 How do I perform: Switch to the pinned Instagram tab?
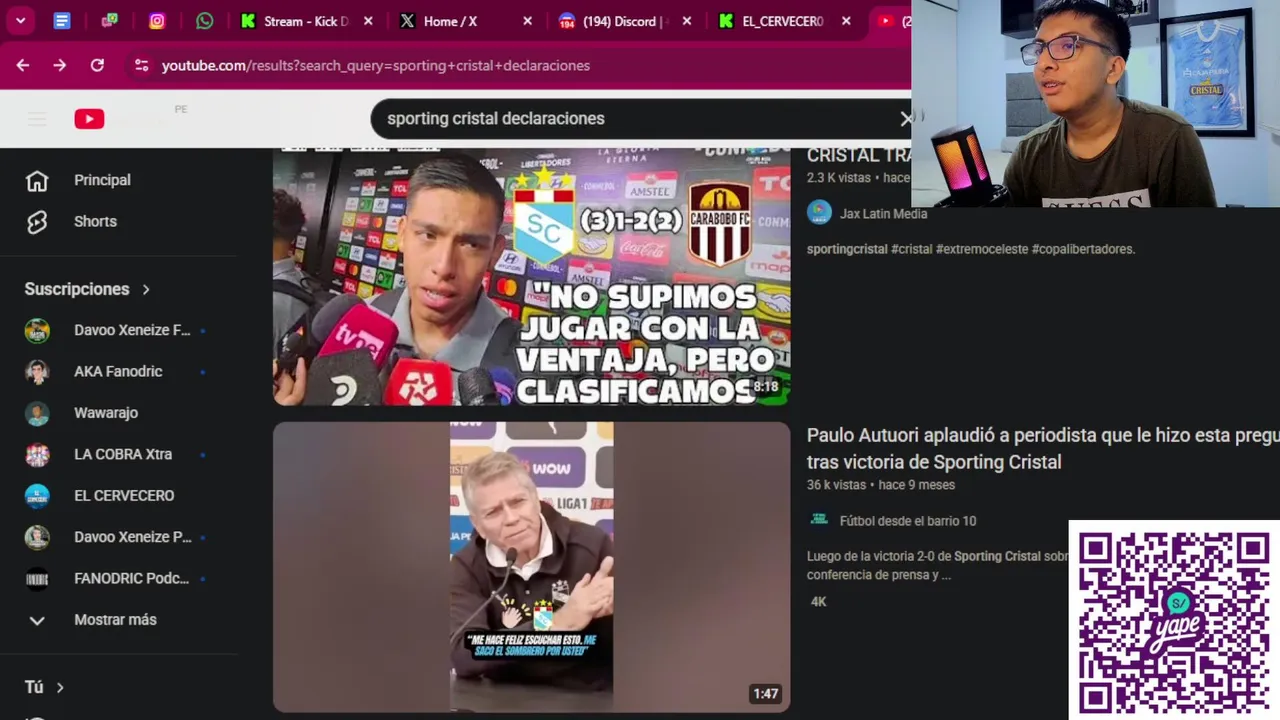(x=157, y=21)
